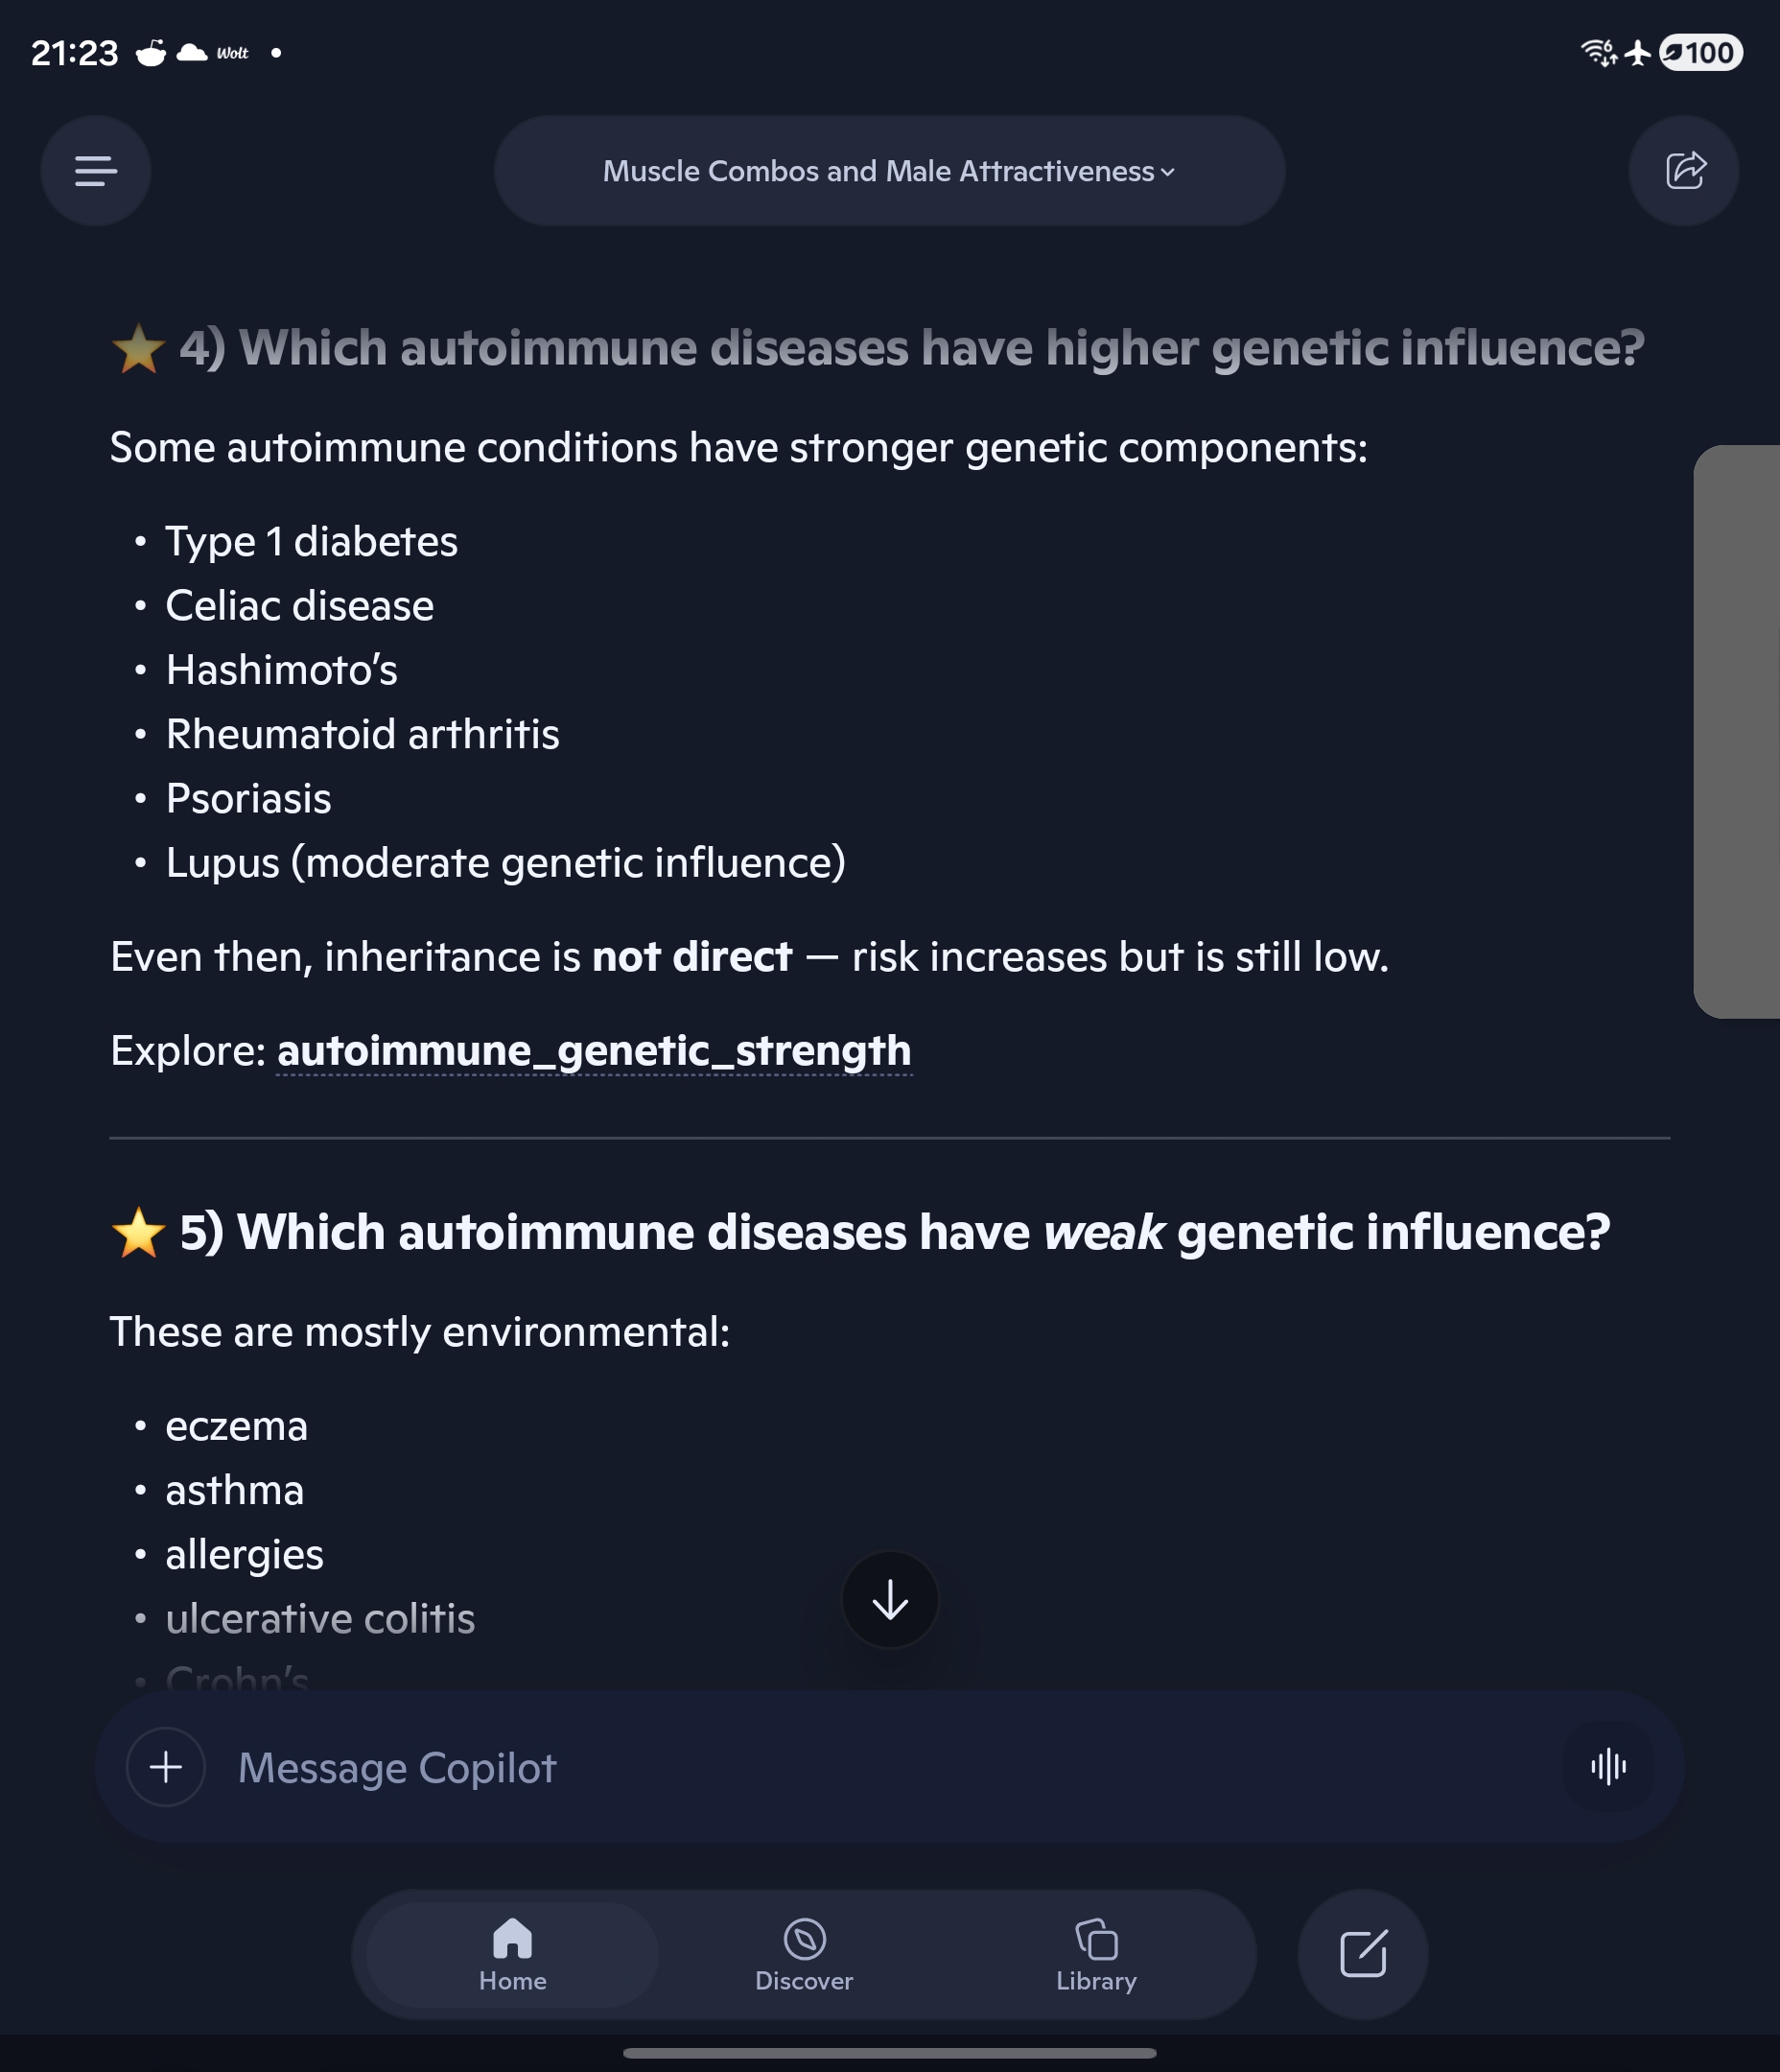Tap the battery indicator in status bar
Screen dimensions: 1780x2072
tap(1700, 52)
